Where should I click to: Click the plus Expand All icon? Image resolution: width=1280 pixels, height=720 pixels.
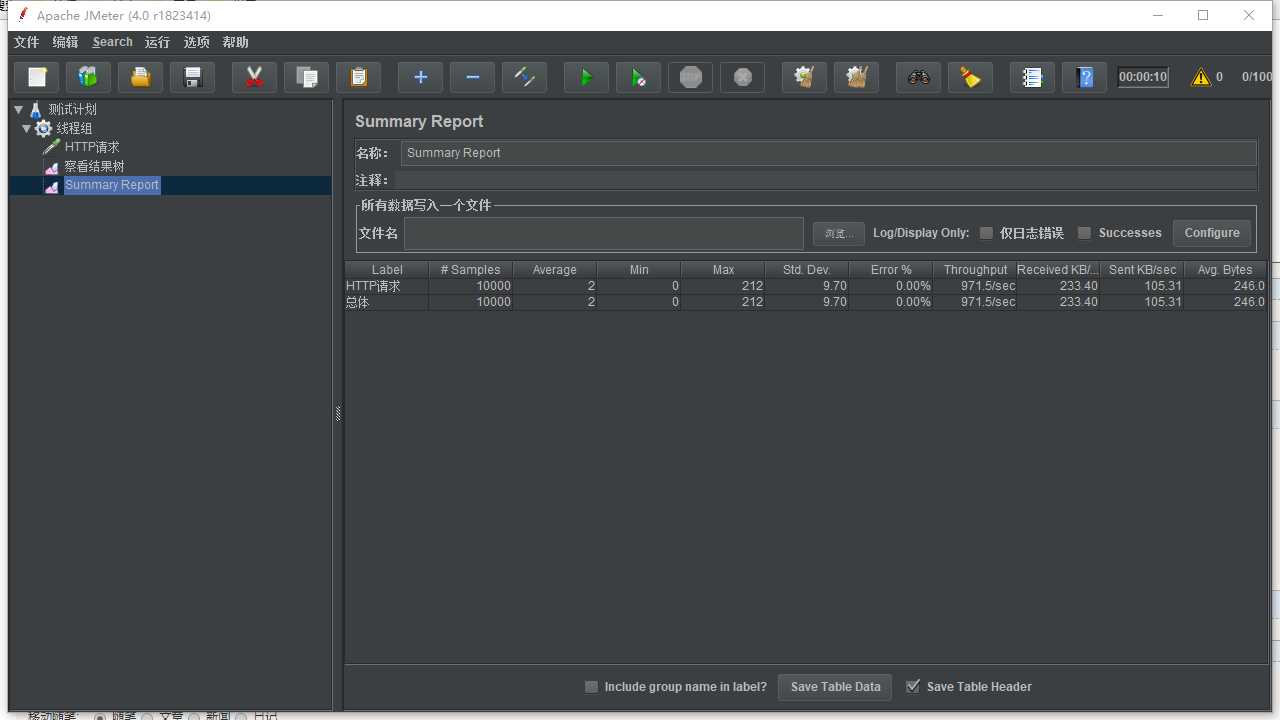click(x=421, y=77)
